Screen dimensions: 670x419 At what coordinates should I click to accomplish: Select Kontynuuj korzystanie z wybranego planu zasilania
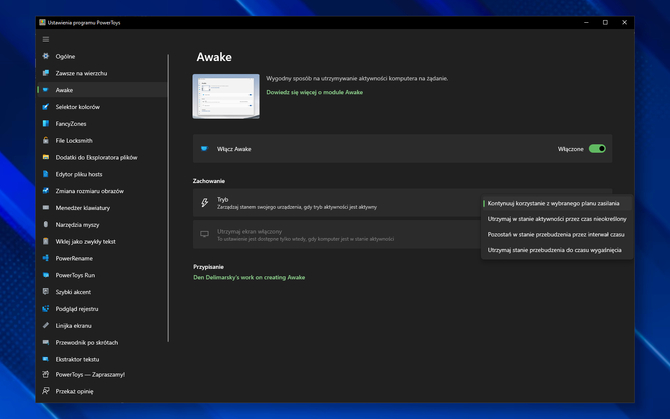click(557, 203)
